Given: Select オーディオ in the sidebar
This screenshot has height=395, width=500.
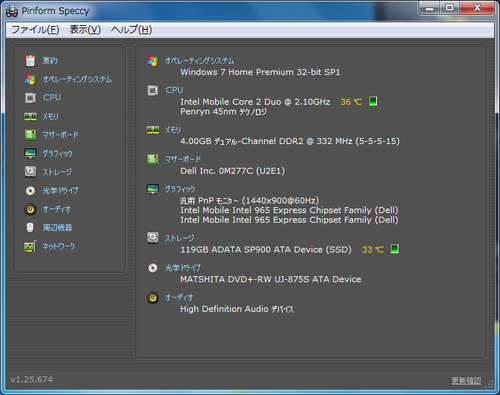Looking at the screenshot, I should (x=56, y=209).
